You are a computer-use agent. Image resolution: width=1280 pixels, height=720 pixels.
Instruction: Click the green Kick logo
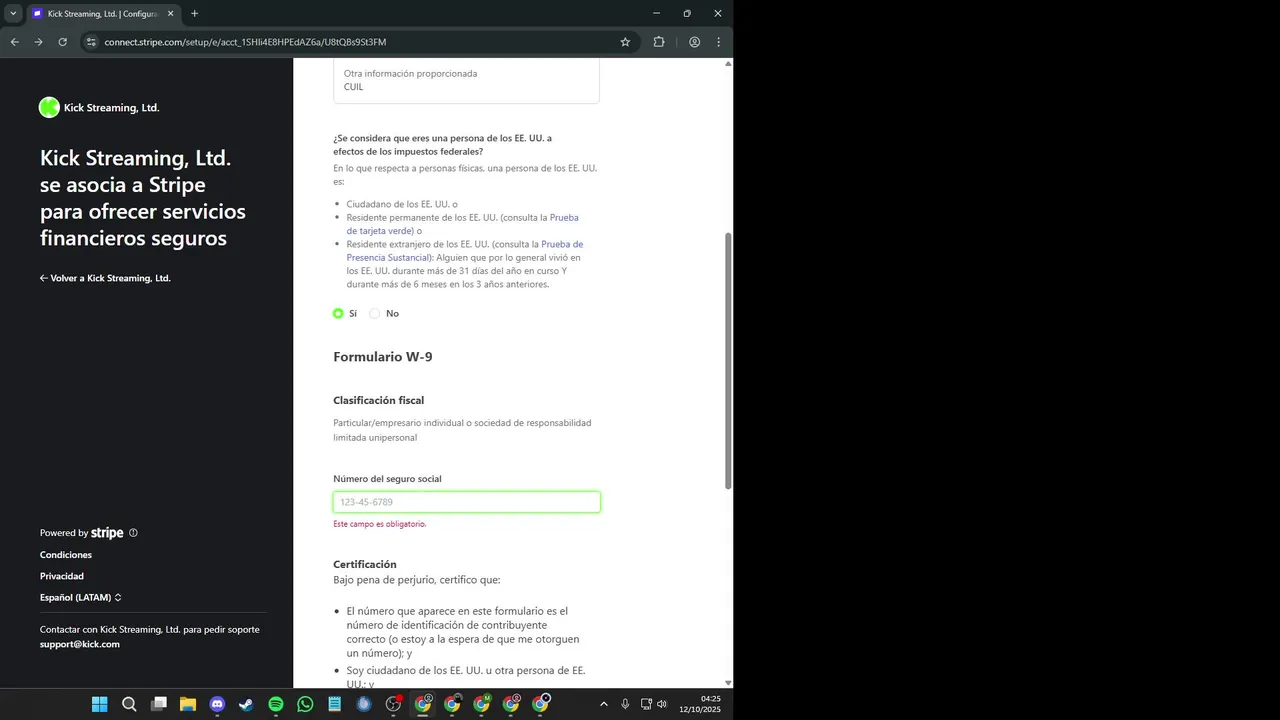49,108
